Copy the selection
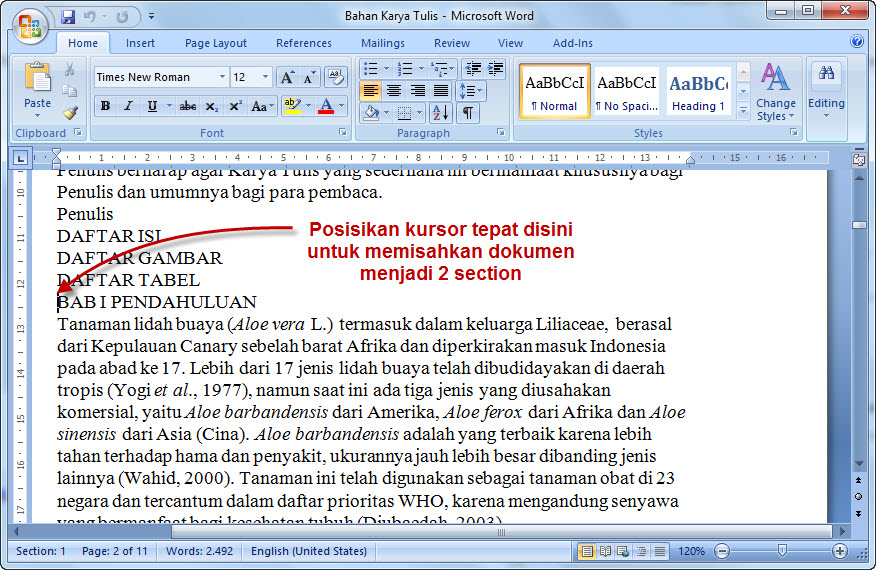This screenshot has width=876, height=570. click(x=69, y=91)
